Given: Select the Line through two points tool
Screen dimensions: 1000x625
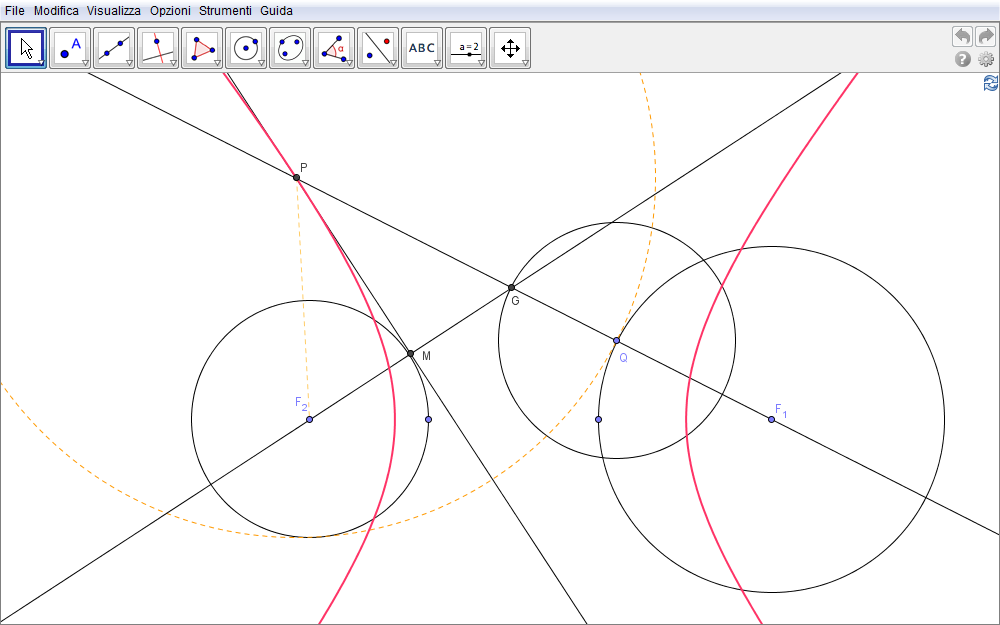Looking at the screenshot, I should (x=114, y=47).
